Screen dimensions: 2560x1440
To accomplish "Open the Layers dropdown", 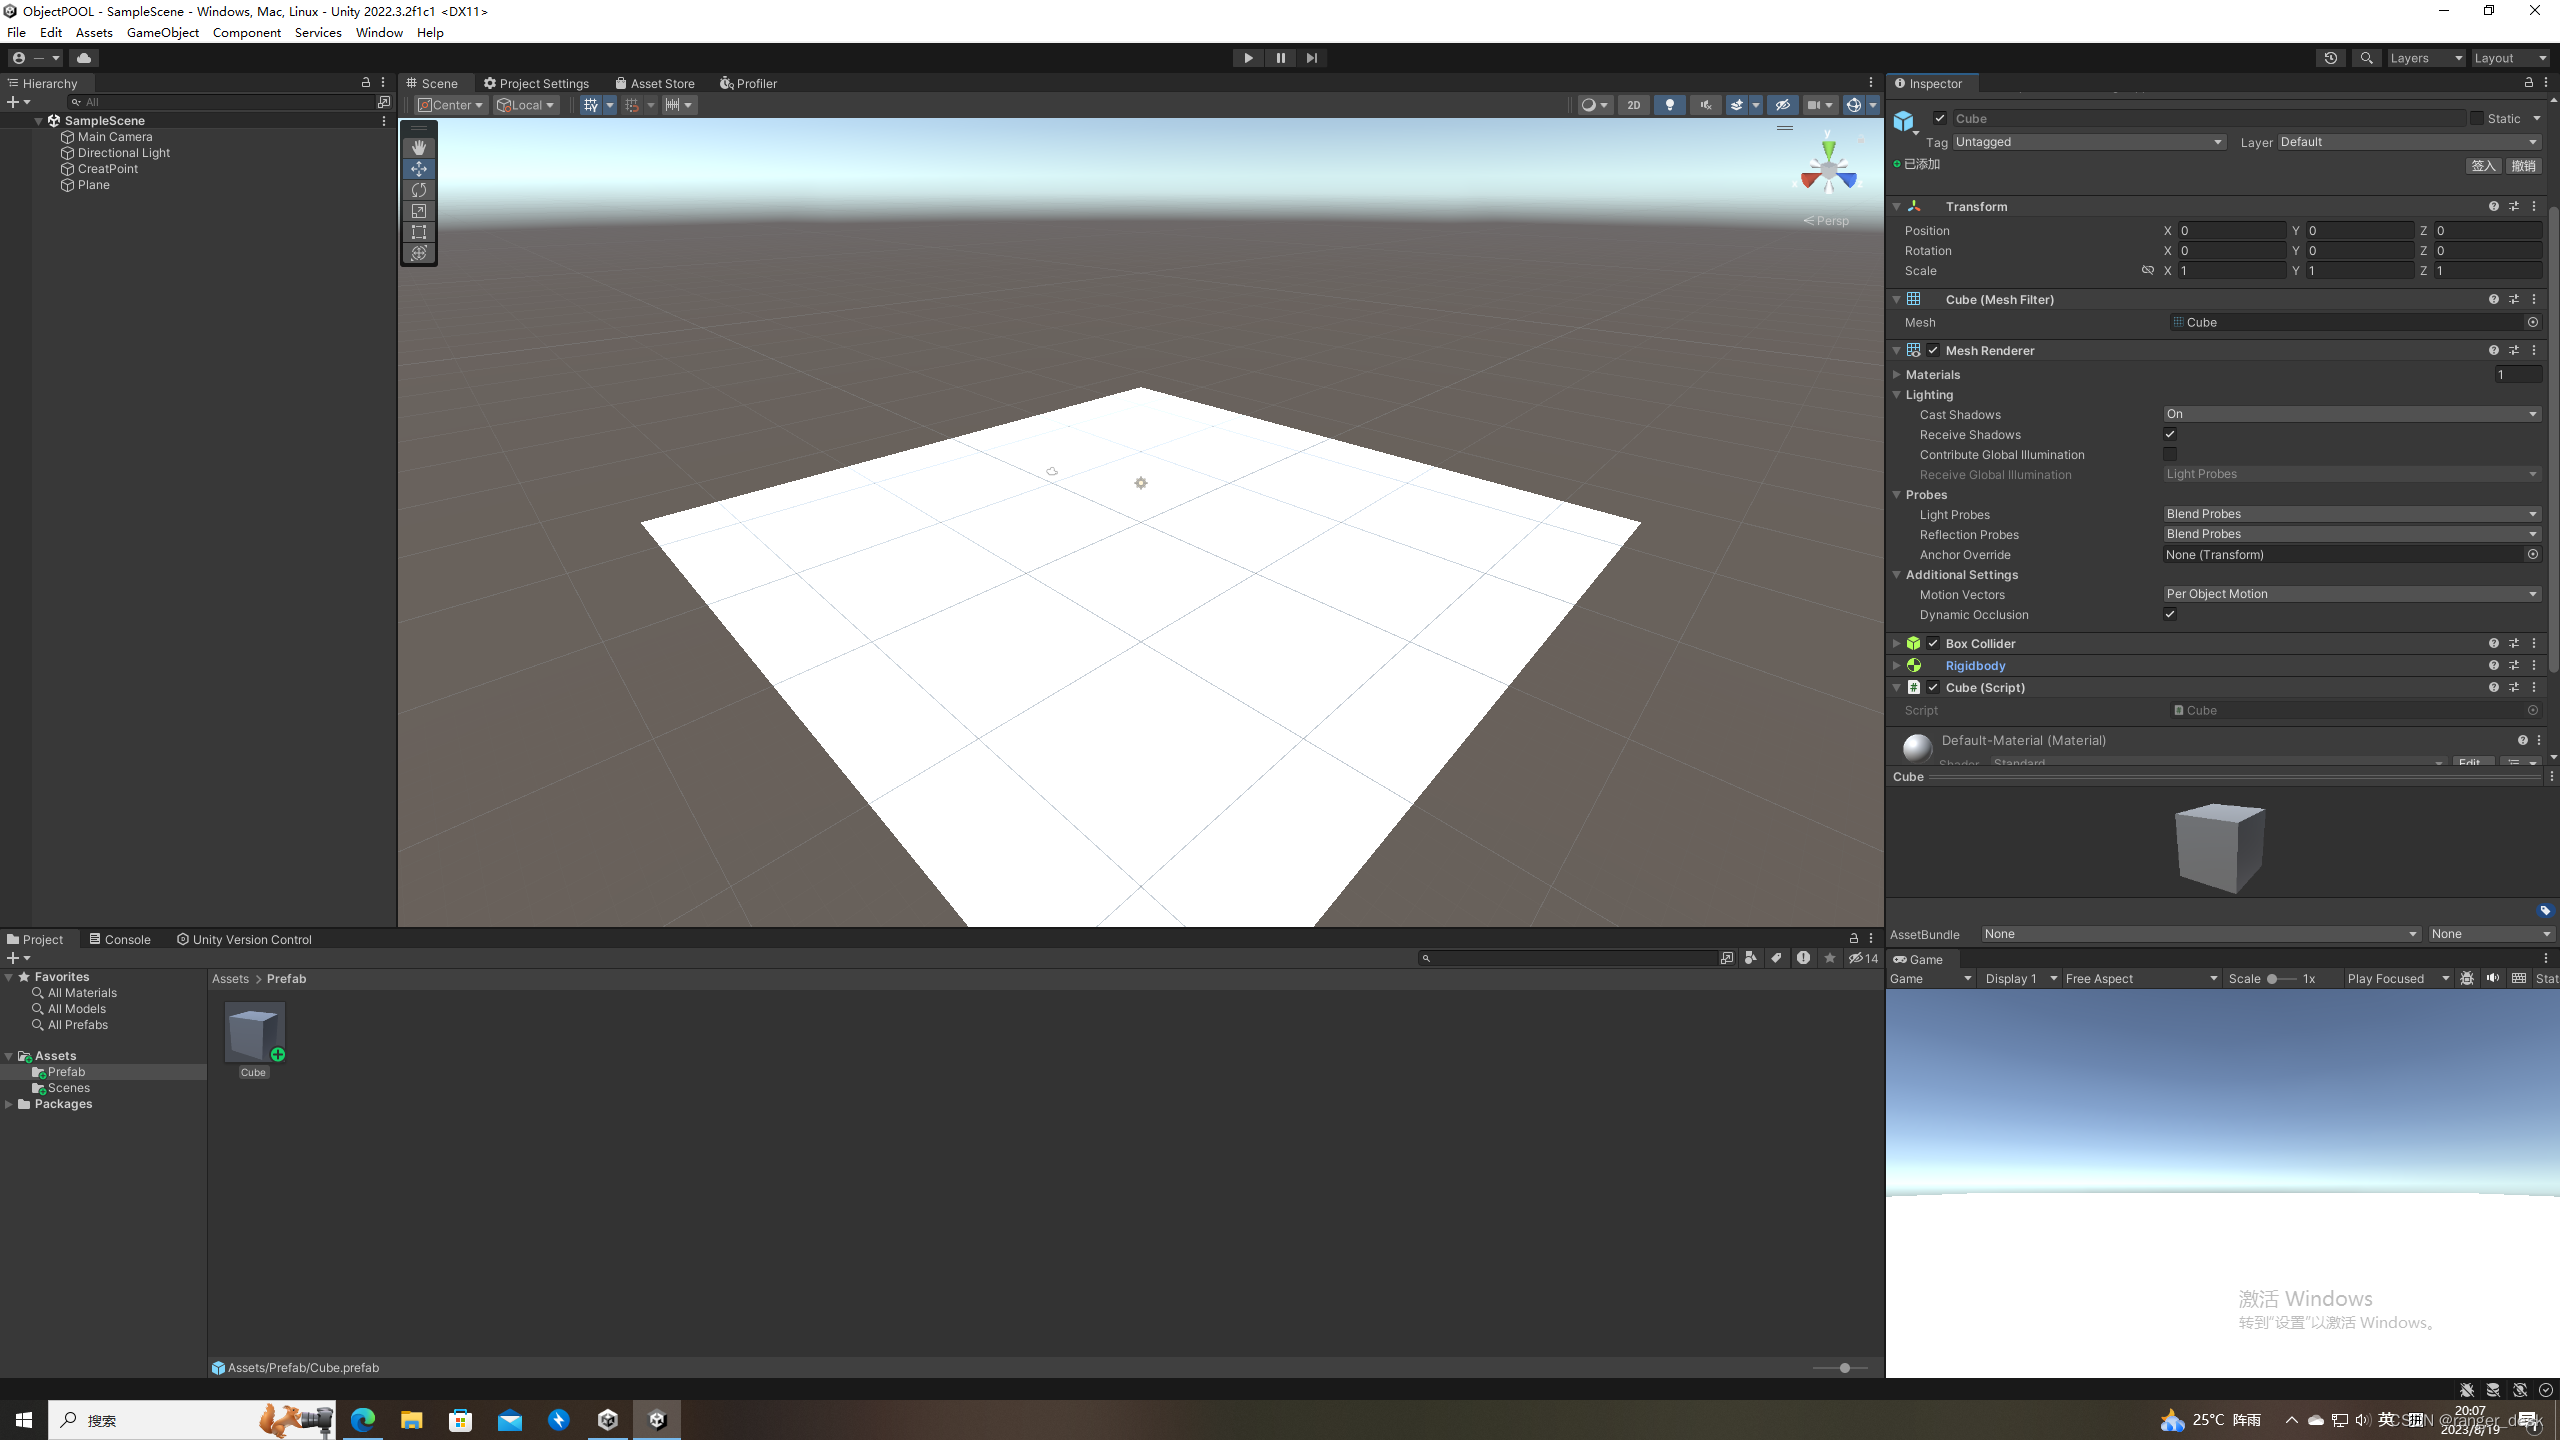I will (x=2425, y=58).
